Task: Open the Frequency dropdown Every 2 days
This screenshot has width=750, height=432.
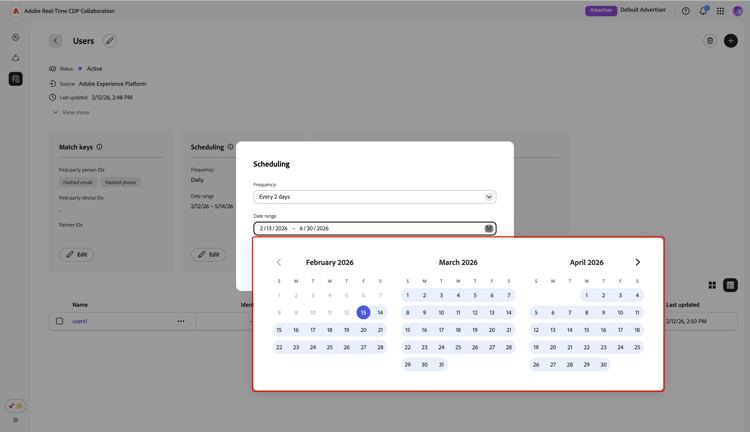Action: pos(375,197)
